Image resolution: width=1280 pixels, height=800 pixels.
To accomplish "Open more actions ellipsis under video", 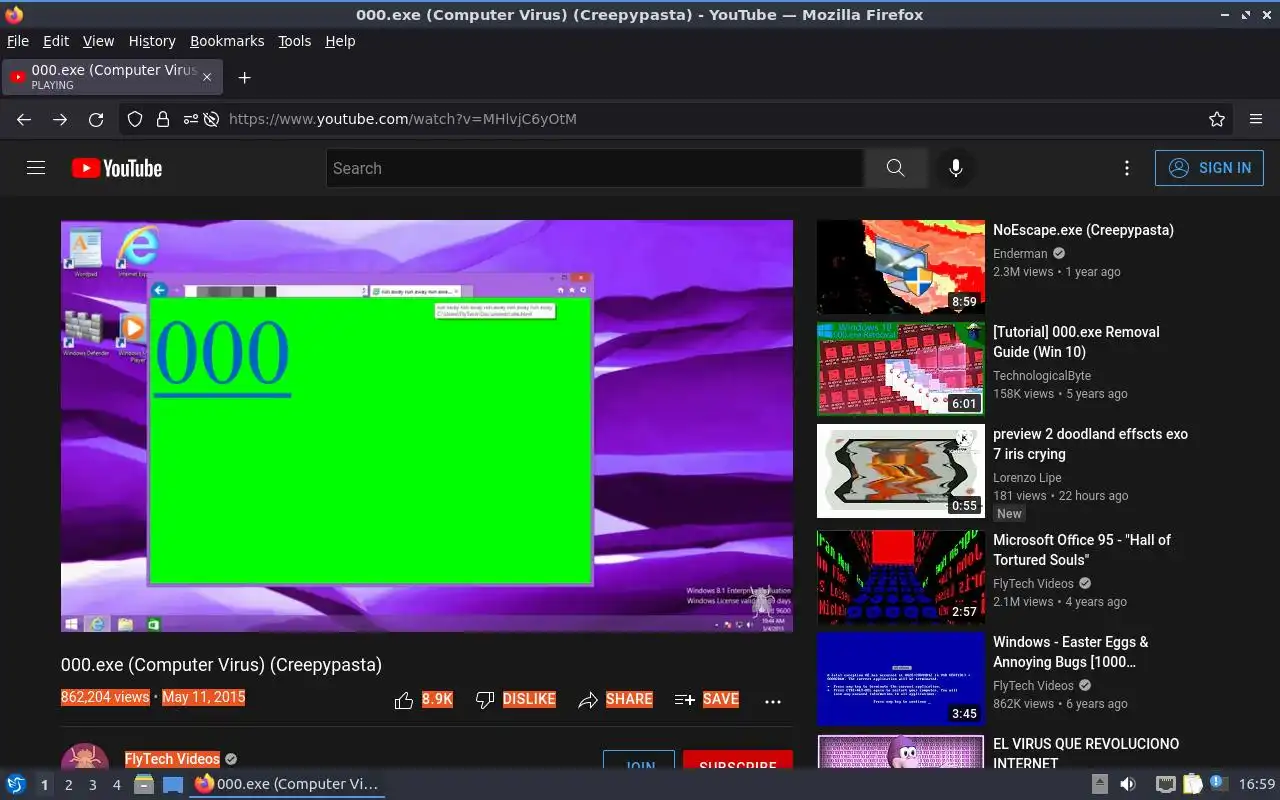I will (x=773, y=702).
